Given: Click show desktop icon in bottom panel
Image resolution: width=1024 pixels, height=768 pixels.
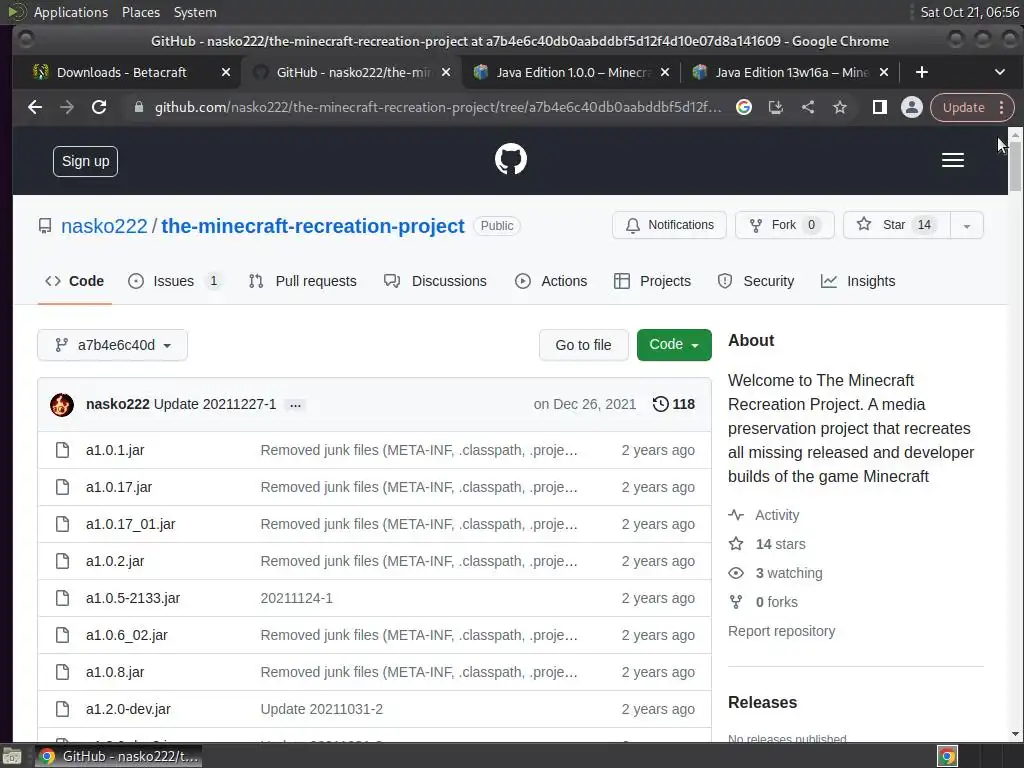Looking at the screenshot, I should coord(12,757).
